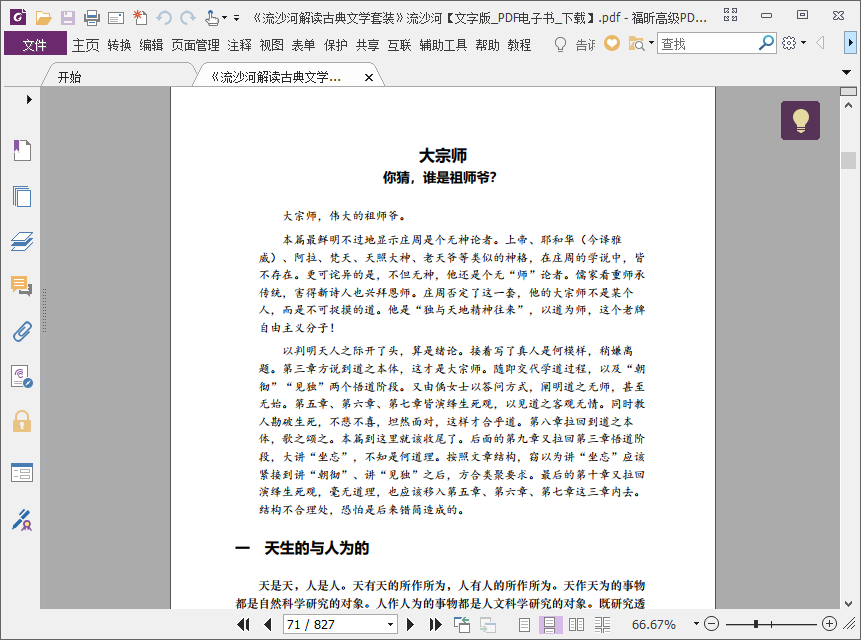This screenshot has width=861, height=640.
Task: Switch to the 主页 ribbon tab
Action: coord(86,44)
